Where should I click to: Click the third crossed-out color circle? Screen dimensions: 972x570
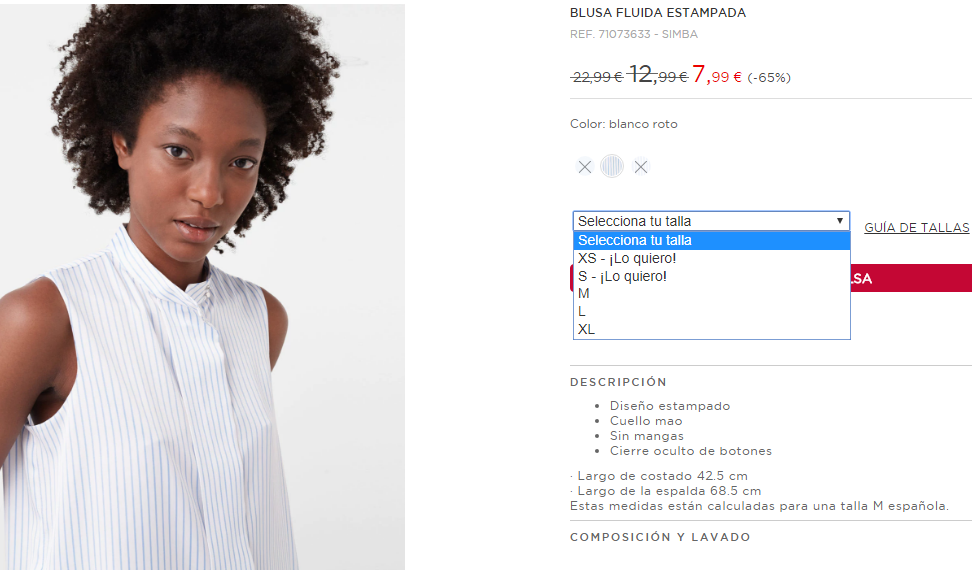click(x=641, y=167)
